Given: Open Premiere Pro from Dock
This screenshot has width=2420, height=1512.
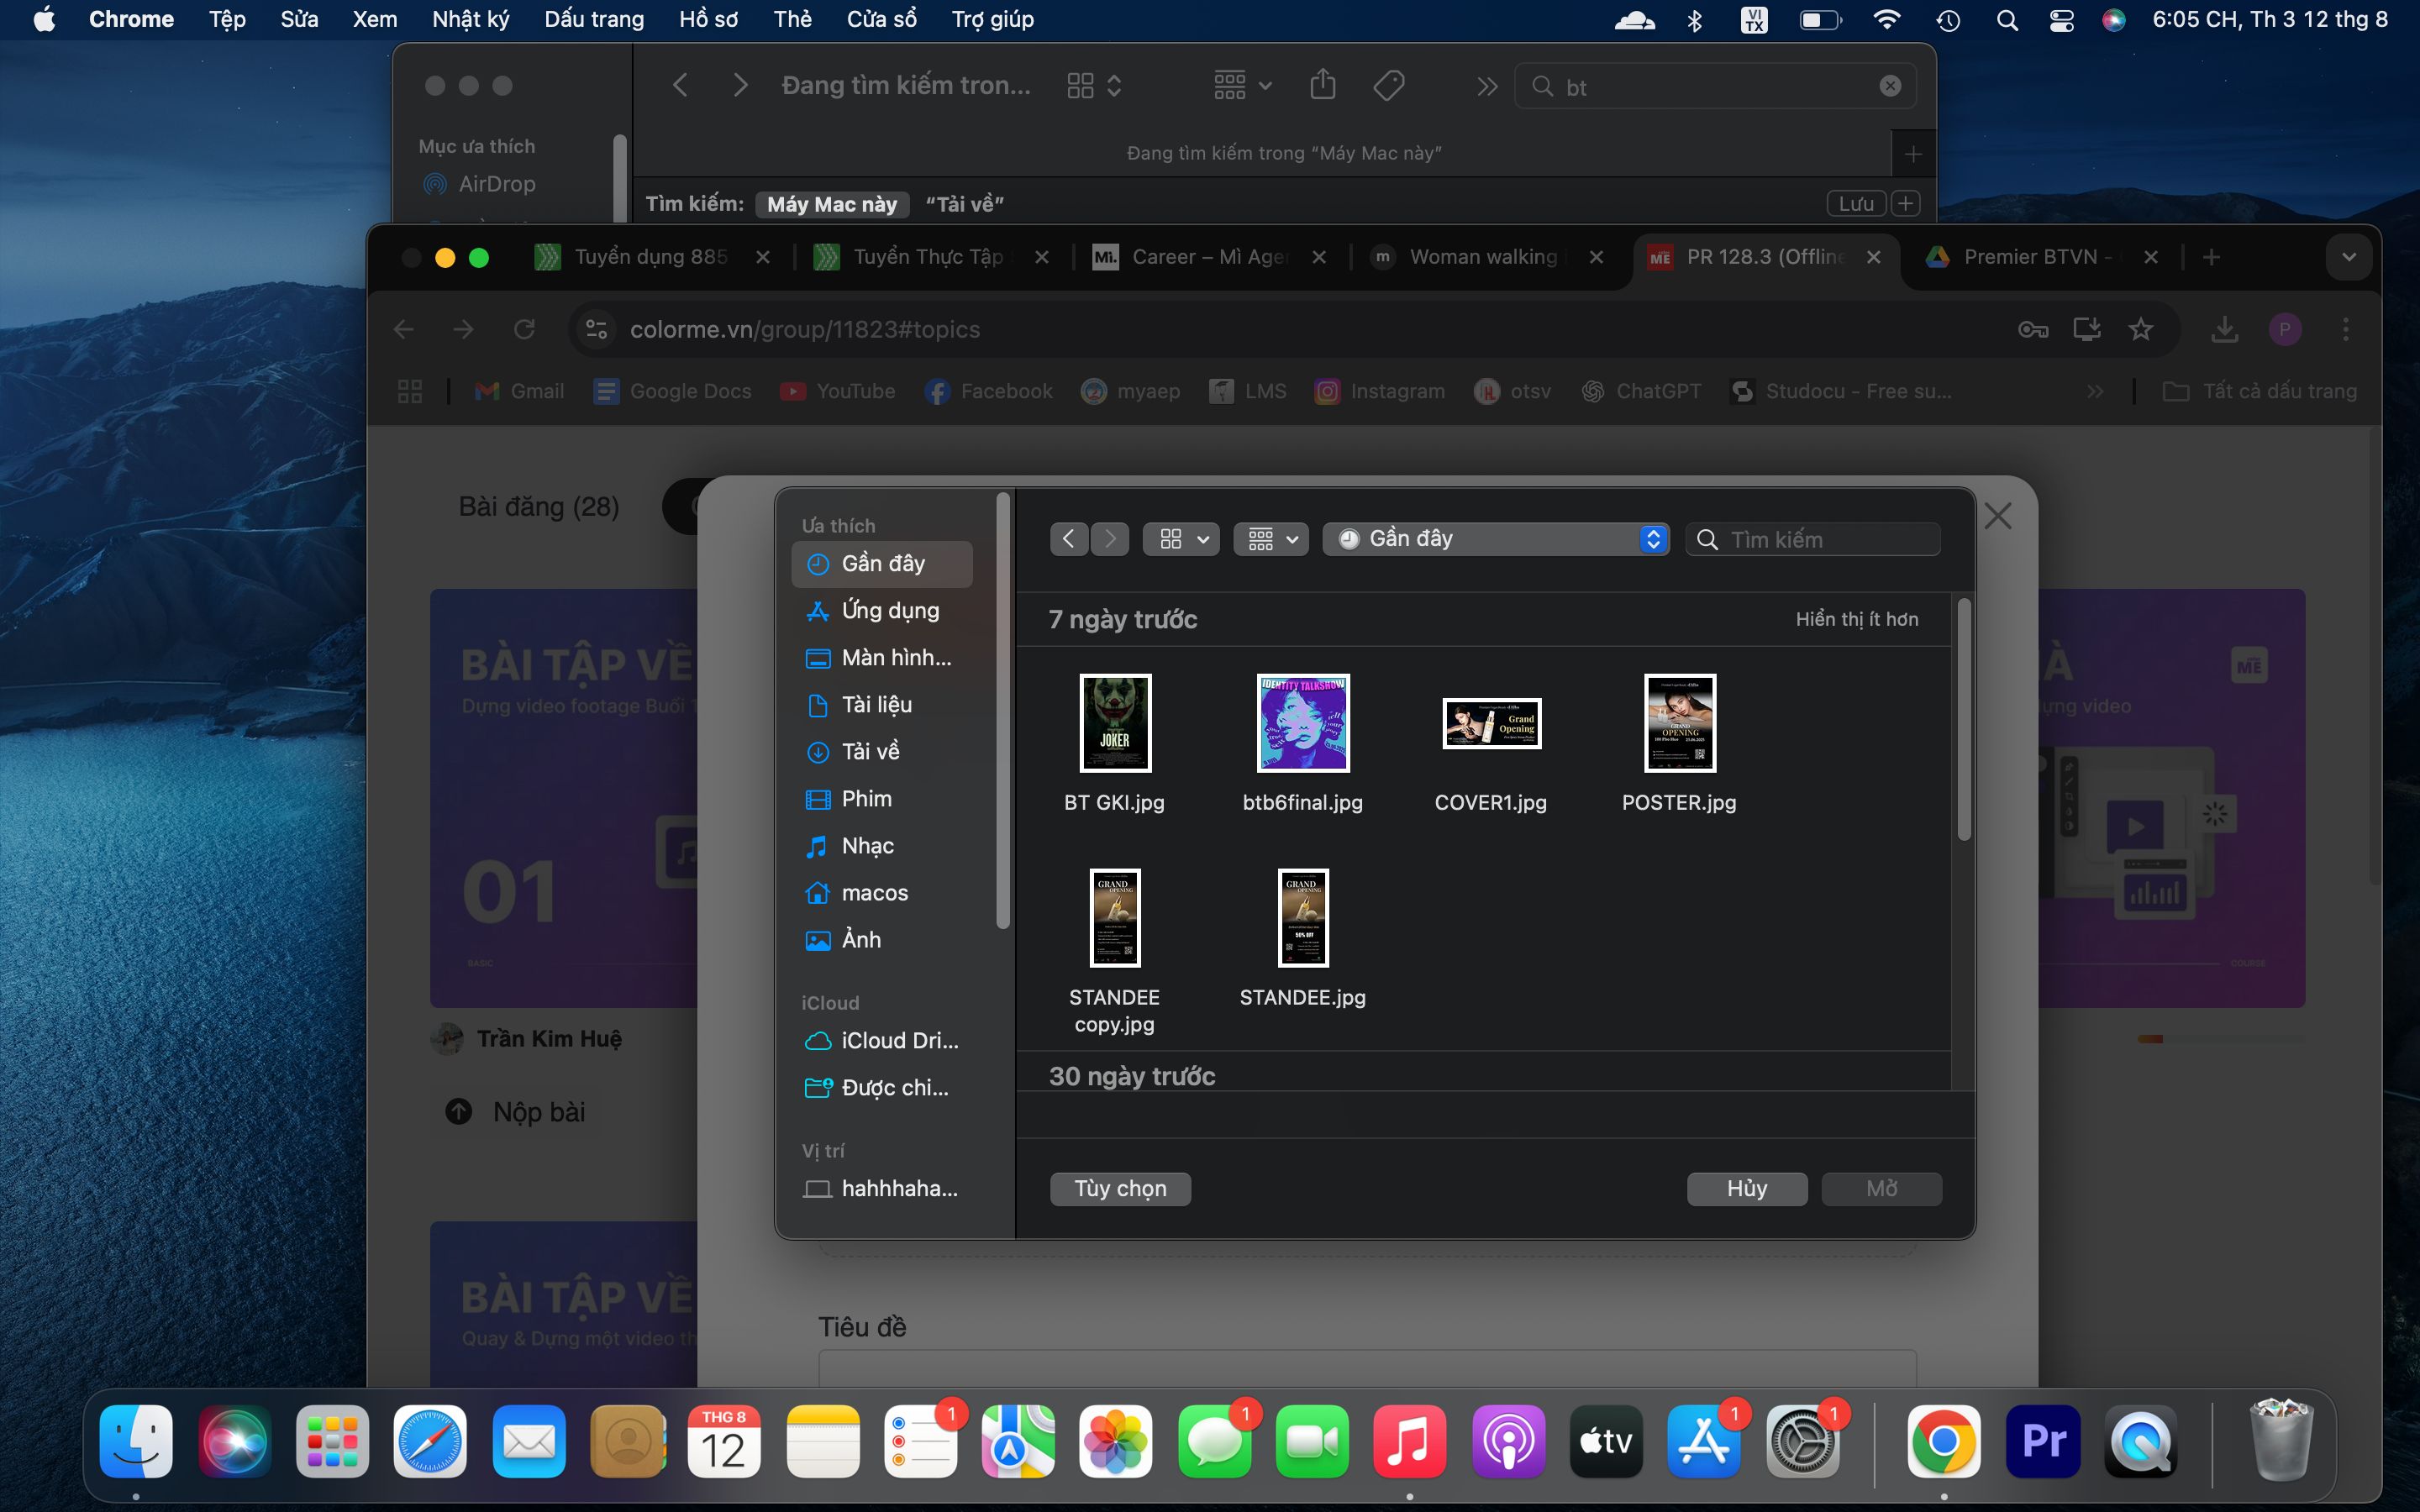Looking at the screenshot, I should pyautogui.click(x=2043, y=1441).
